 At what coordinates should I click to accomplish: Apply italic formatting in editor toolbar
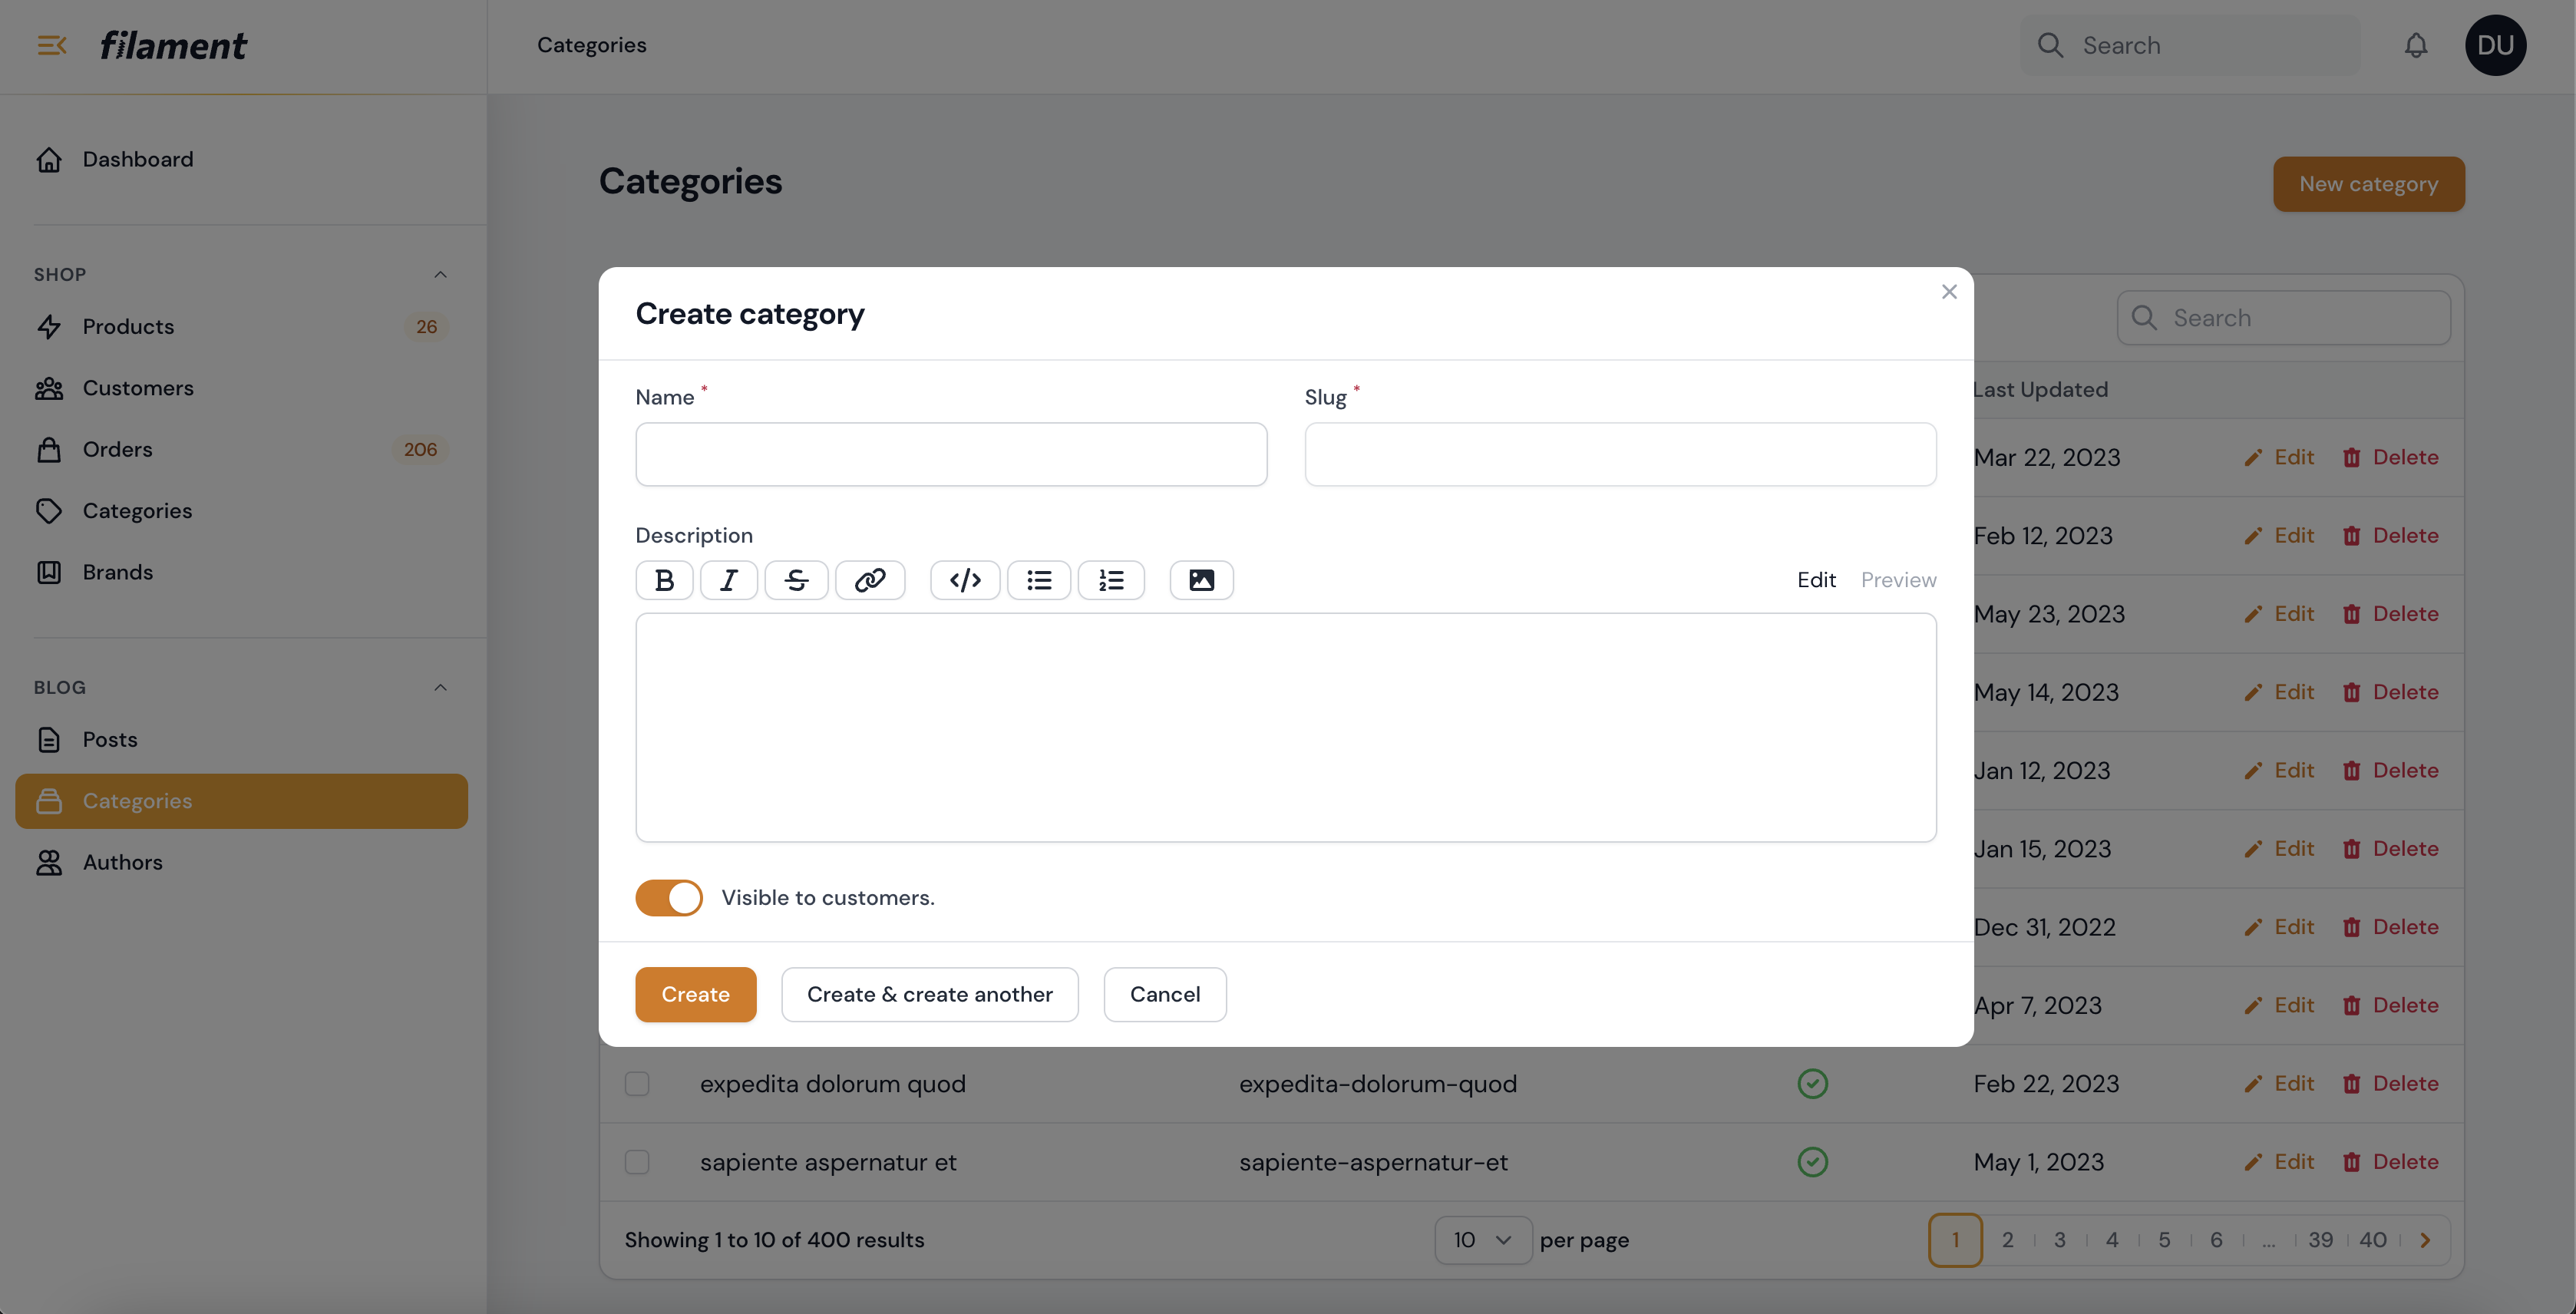(x=729, y=580)
